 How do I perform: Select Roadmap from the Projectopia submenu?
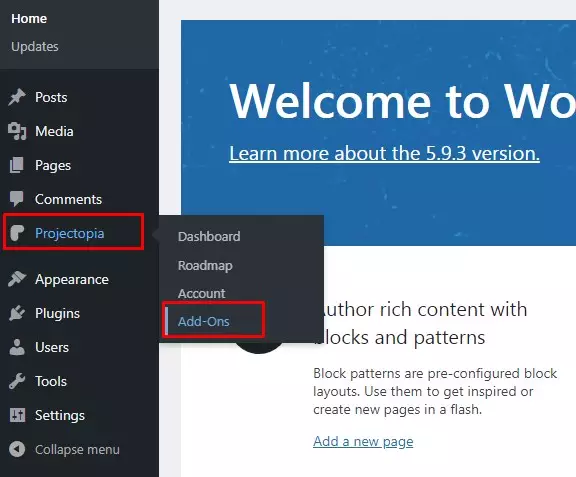pyautogui.click(x=205, y=265)
